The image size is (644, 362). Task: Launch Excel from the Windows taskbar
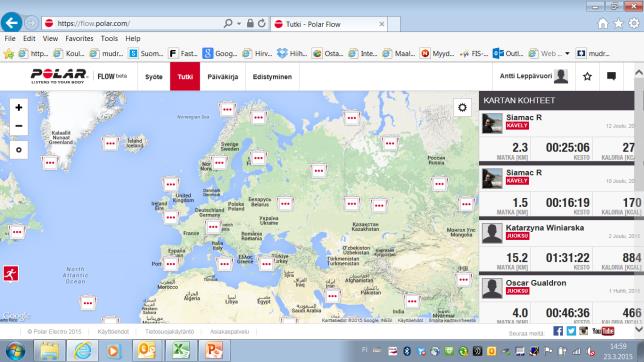[x=180, y=351]
